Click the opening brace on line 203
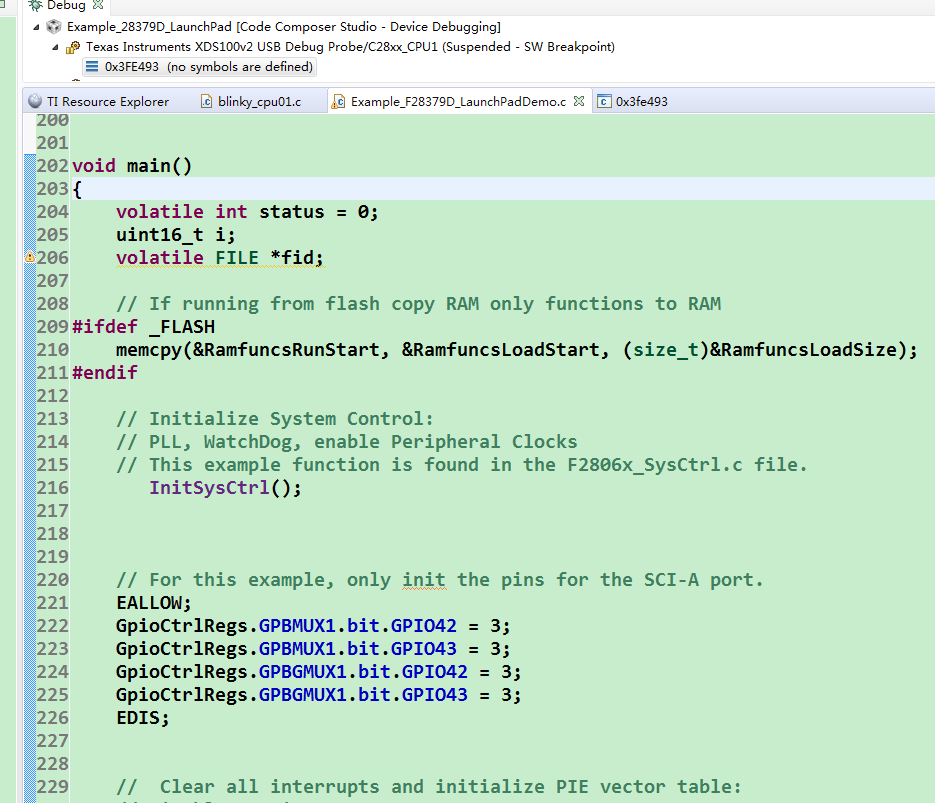The width and height of the screenshot is (935, 803). point(77,189)
